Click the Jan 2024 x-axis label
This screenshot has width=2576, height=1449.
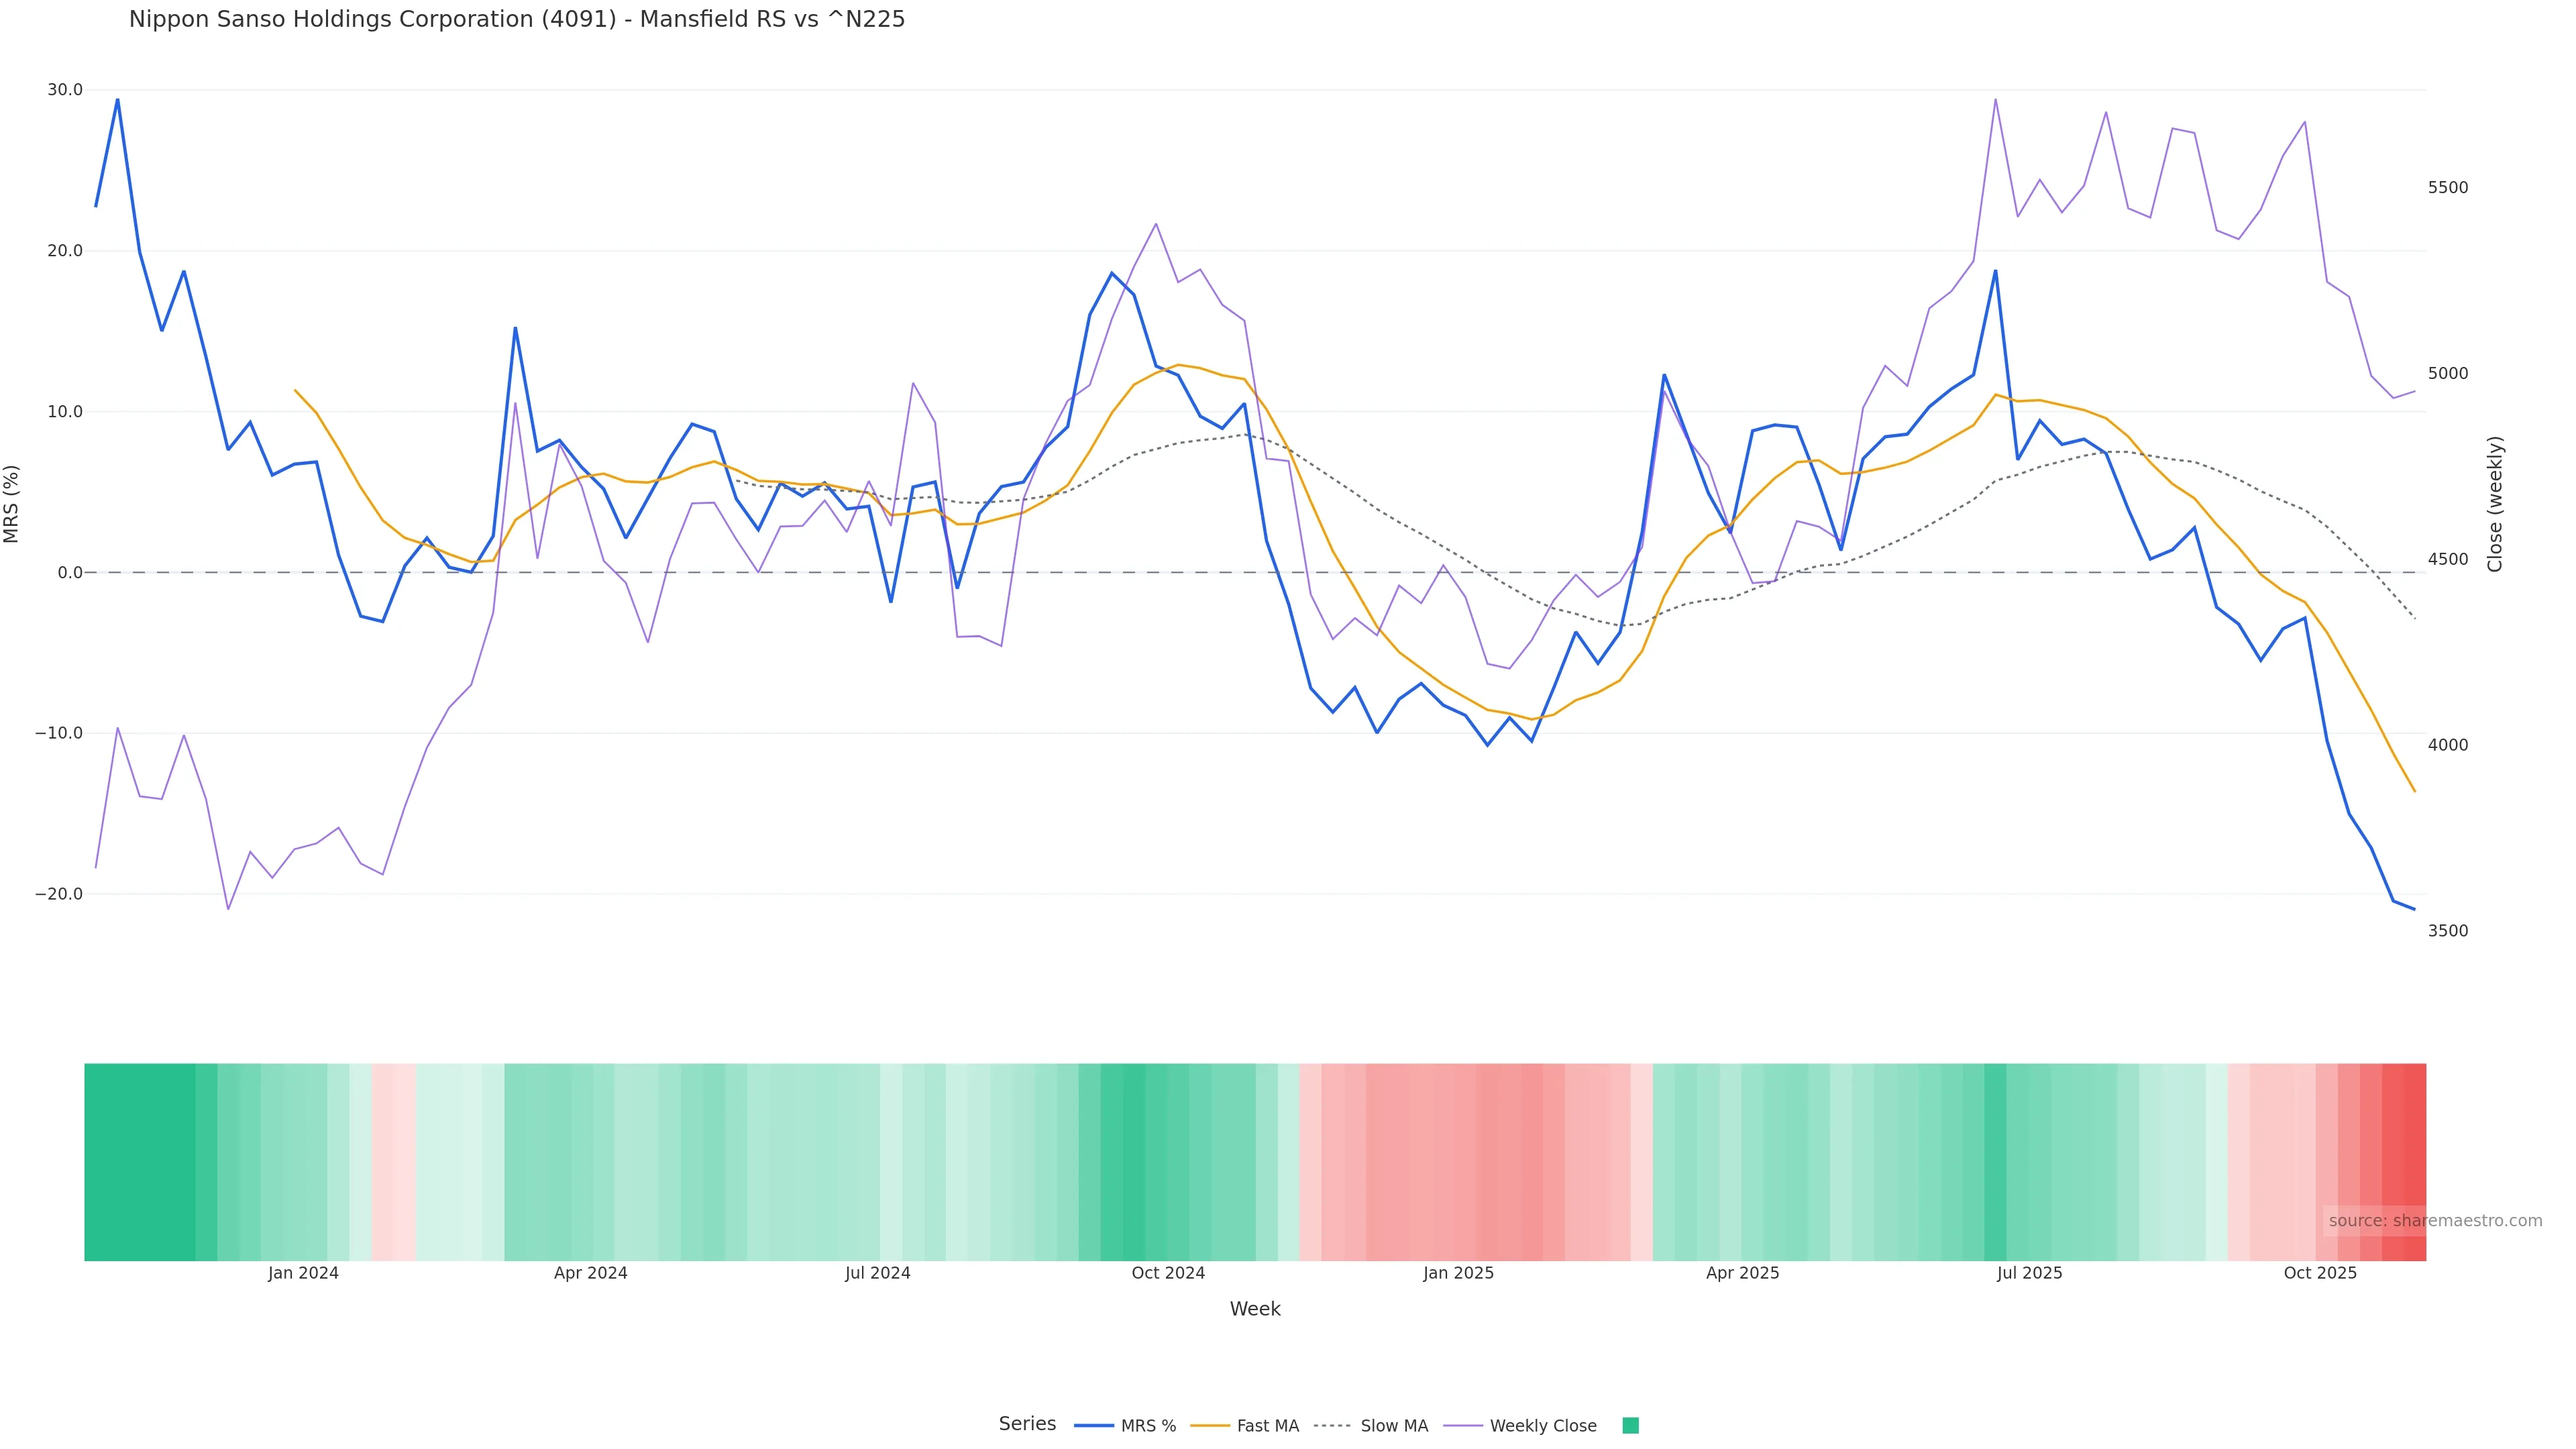point(303,1273)
